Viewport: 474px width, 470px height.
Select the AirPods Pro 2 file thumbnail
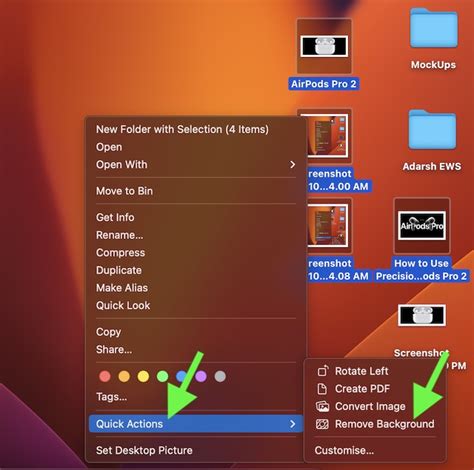tap(324, 46)
